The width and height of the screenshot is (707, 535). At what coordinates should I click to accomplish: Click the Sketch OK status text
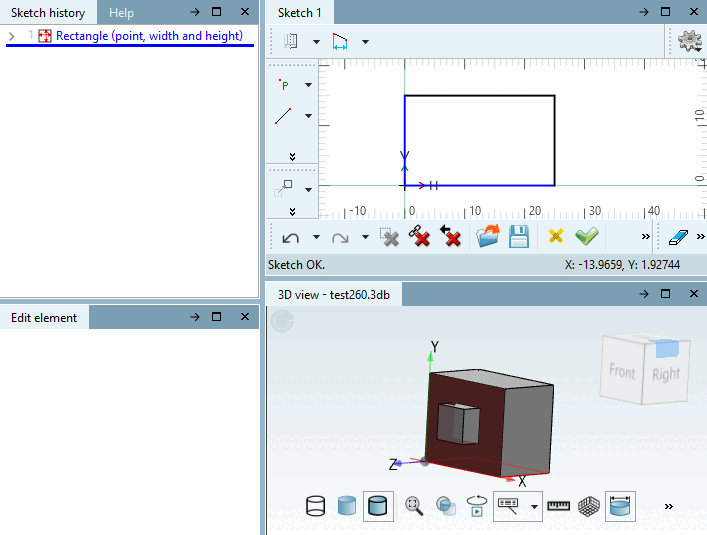point(296,265)
